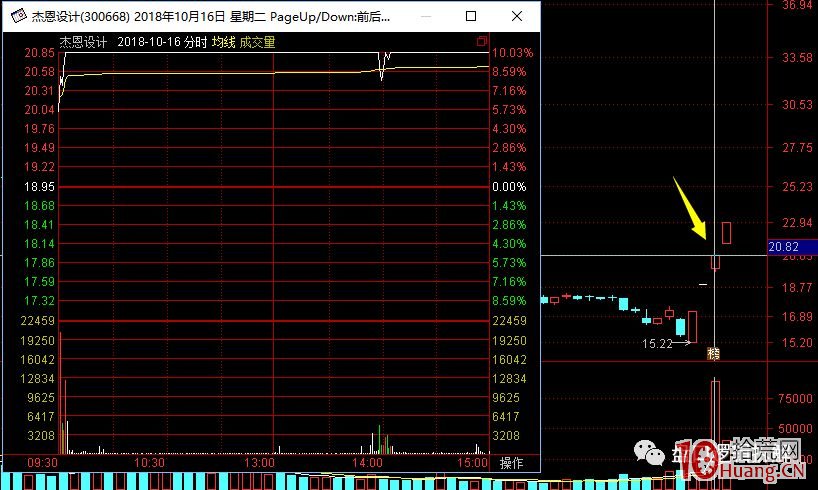Click the green 17.59 price label

pos(40,282)
